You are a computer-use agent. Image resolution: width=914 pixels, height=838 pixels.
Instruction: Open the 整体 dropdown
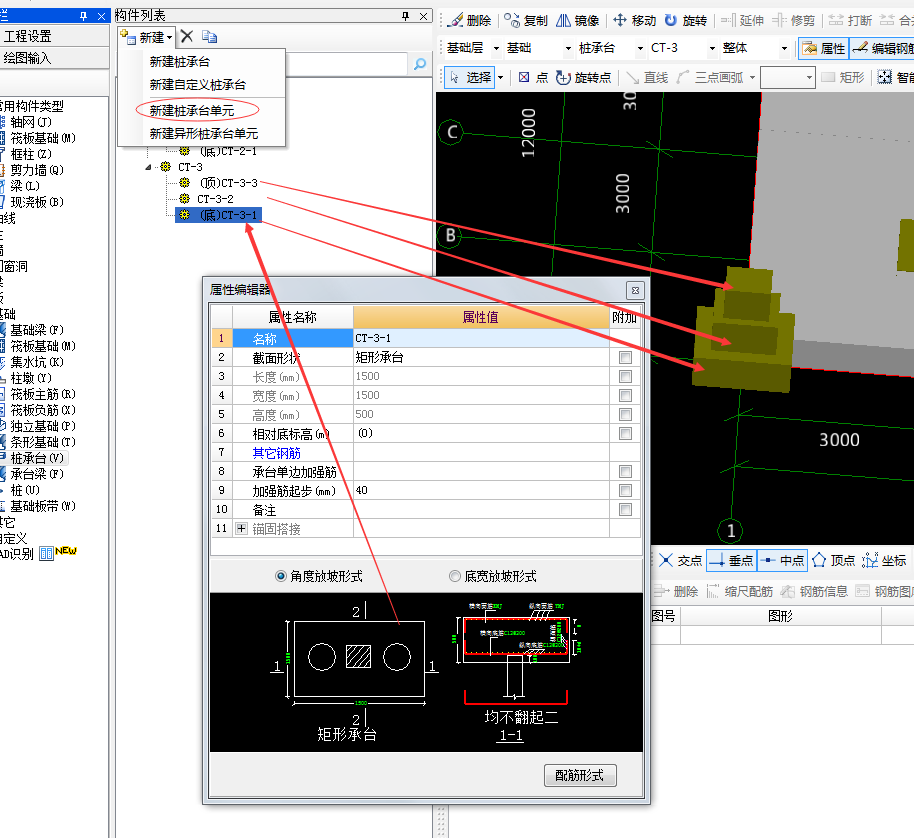pyautogui.click(x=785, y=48)
